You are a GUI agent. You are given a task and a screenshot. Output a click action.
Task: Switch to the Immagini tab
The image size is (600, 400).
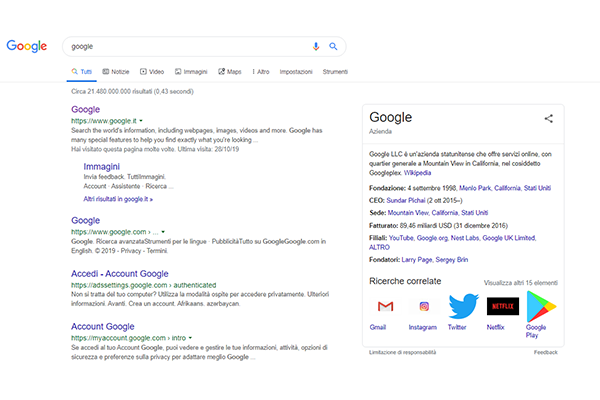[x=191, y=72]
